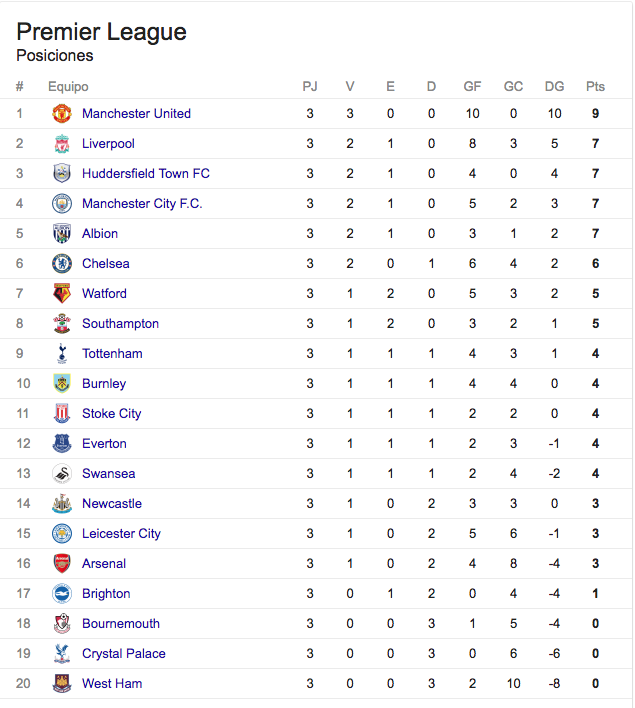Screen dimensions: 635x708
Task: Select the Leicester City team name
Action: point(121,534)
